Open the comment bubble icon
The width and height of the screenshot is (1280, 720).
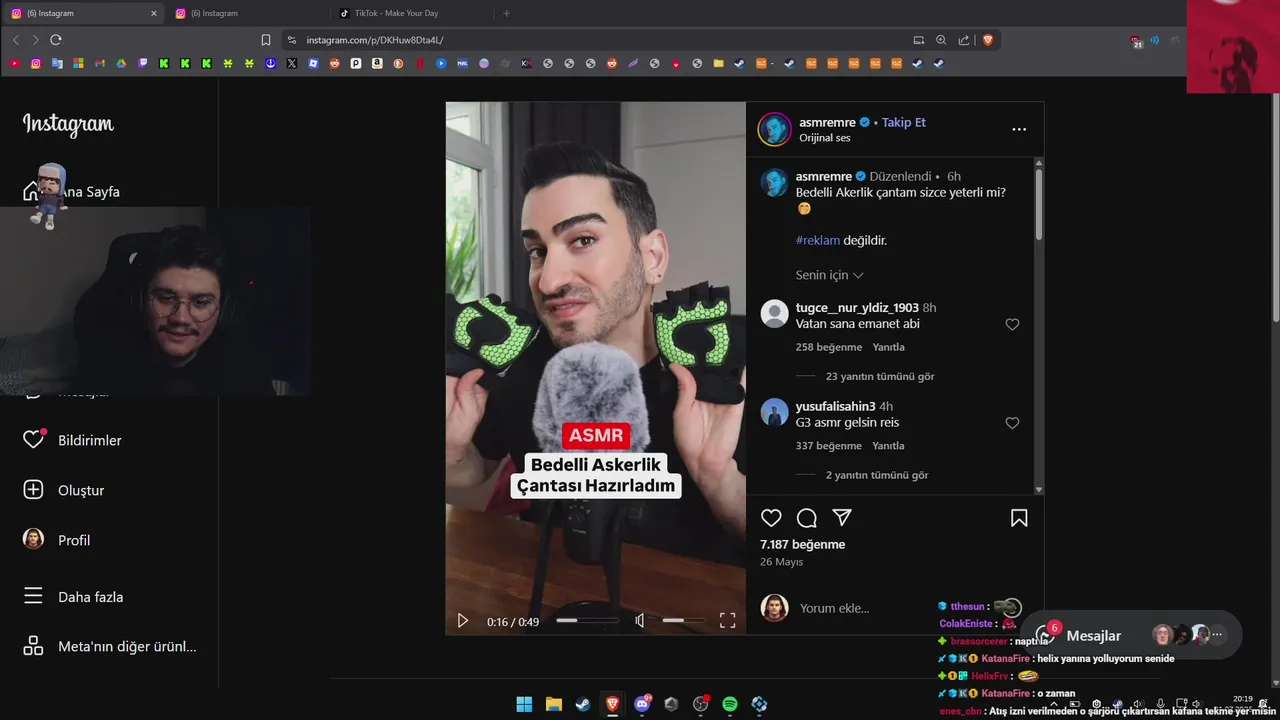807,518
